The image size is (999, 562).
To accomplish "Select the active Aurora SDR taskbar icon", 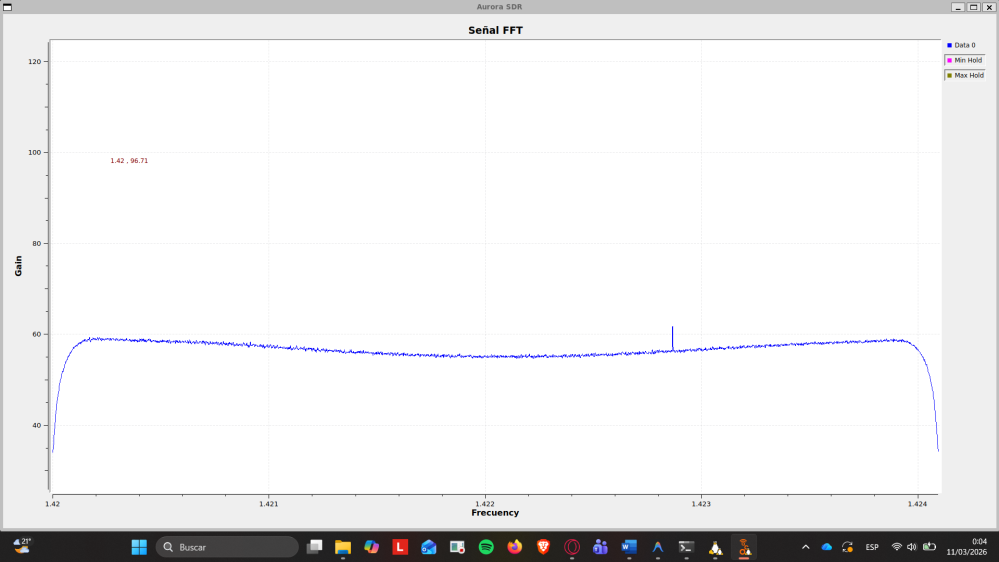I will (x=744, y=547).
